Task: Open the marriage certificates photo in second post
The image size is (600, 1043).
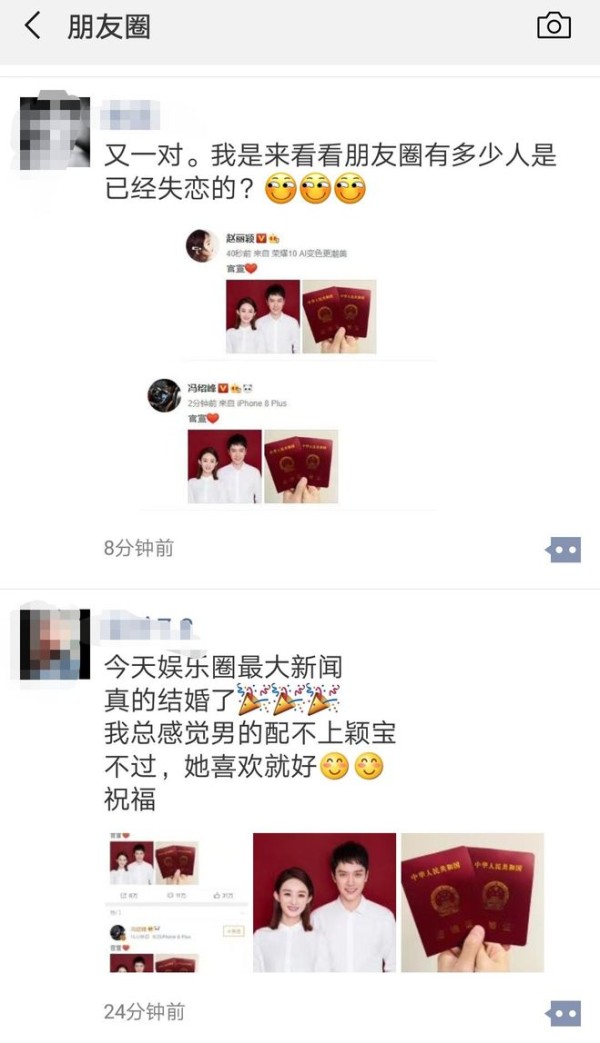Action: pyautogui.click(x=473, y=902)
